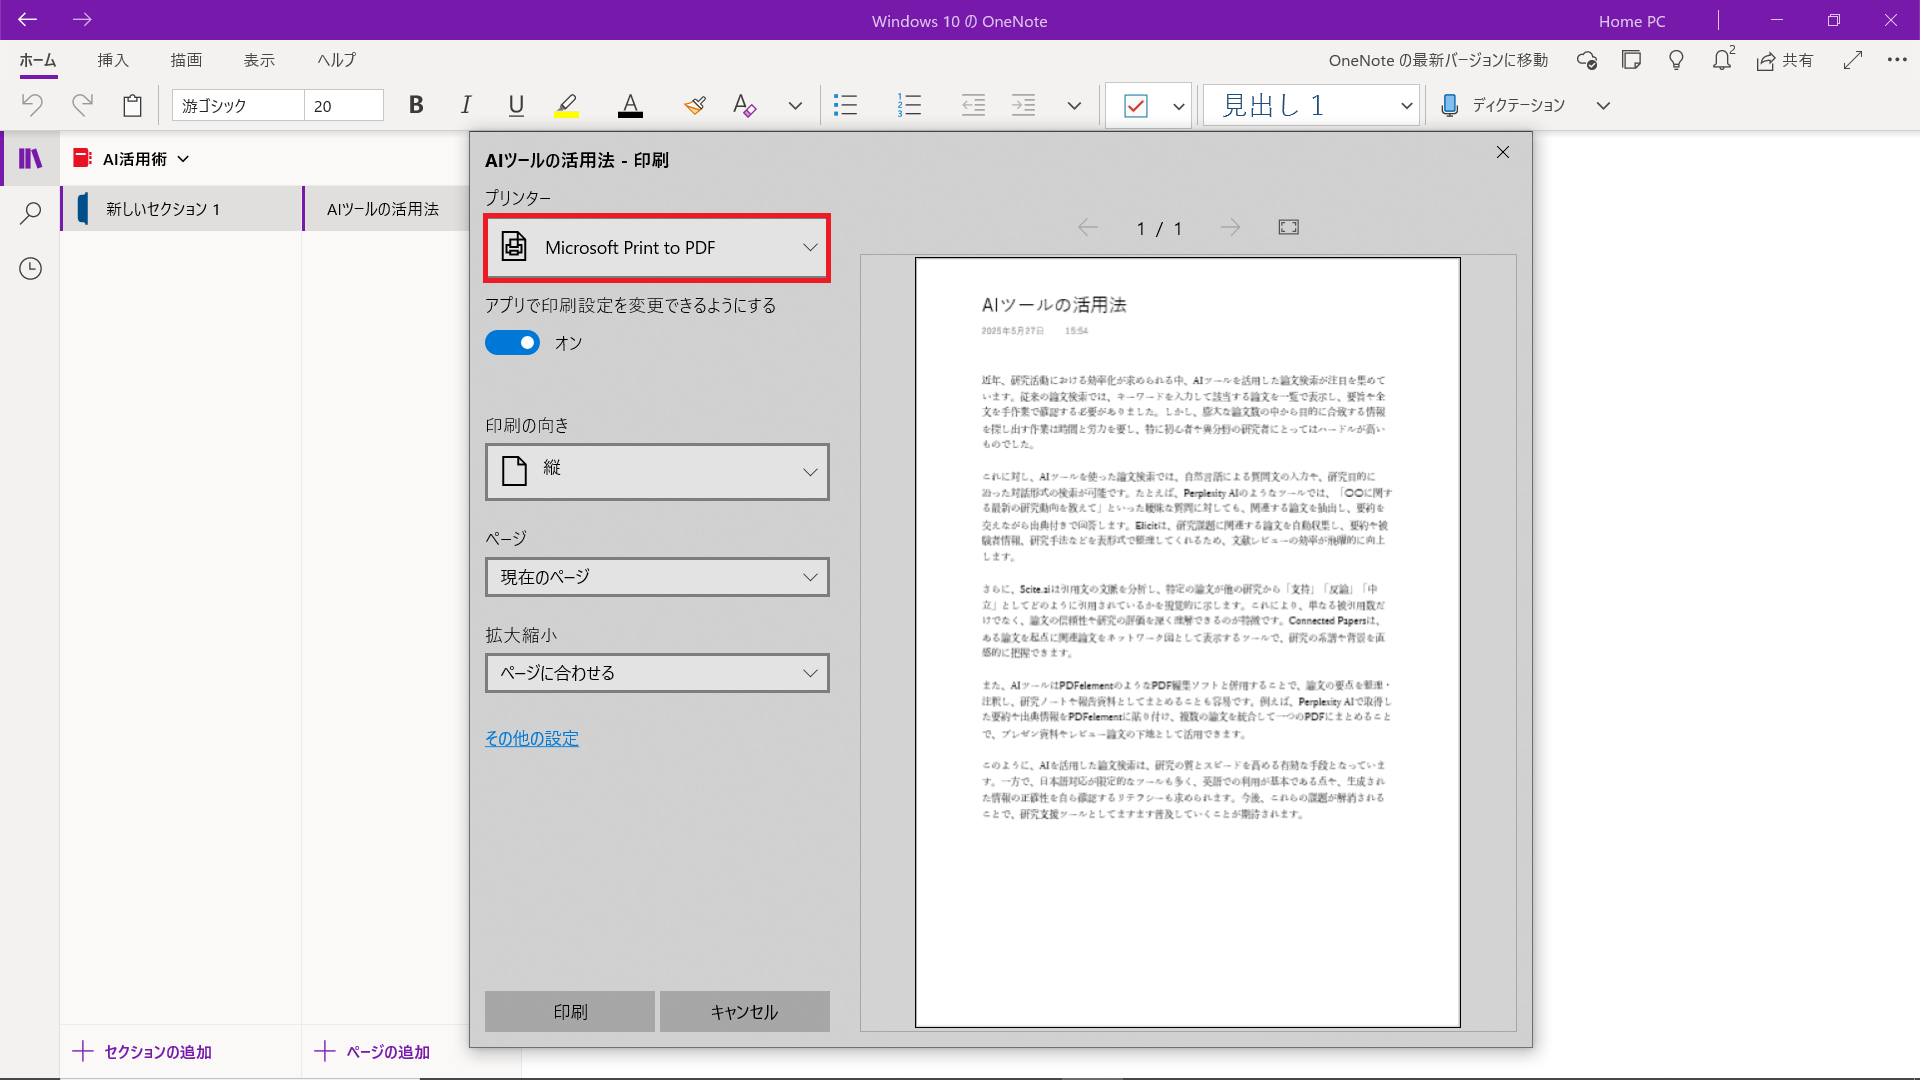This screenshot has width=1920, height=1080.
Task: Open the 挿入 tab
Action: pos(113,60)
